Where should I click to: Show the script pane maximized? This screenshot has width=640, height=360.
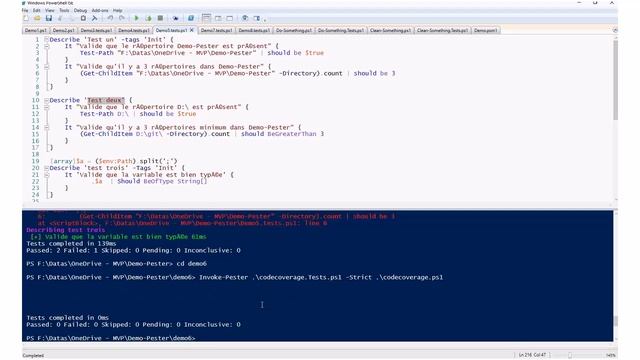(x=229, y=18)
